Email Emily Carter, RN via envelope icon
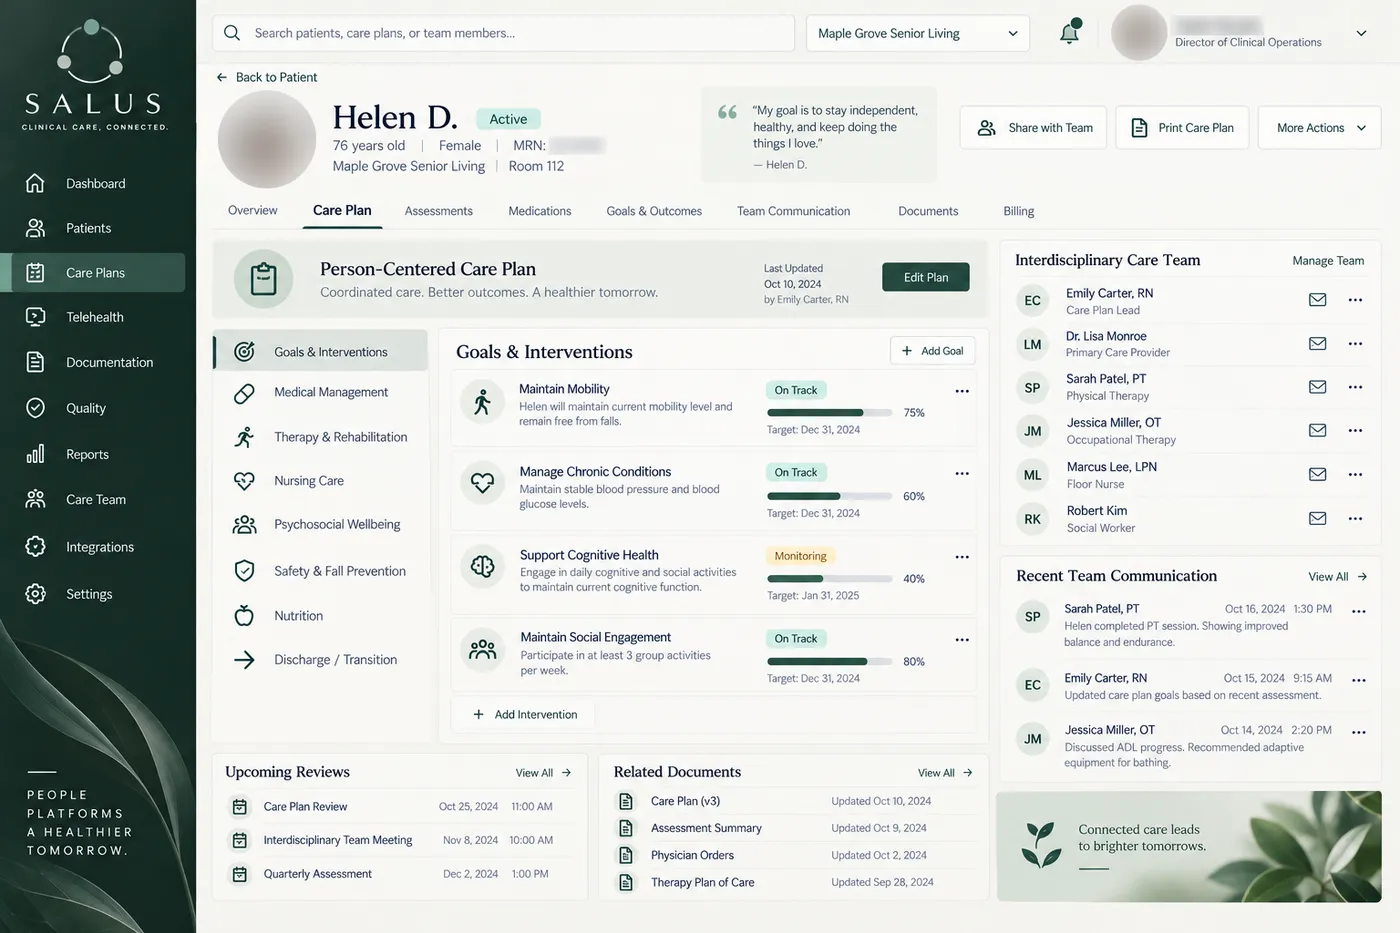Viewport: 1400px width, 933px height. tap(1318, 300)
